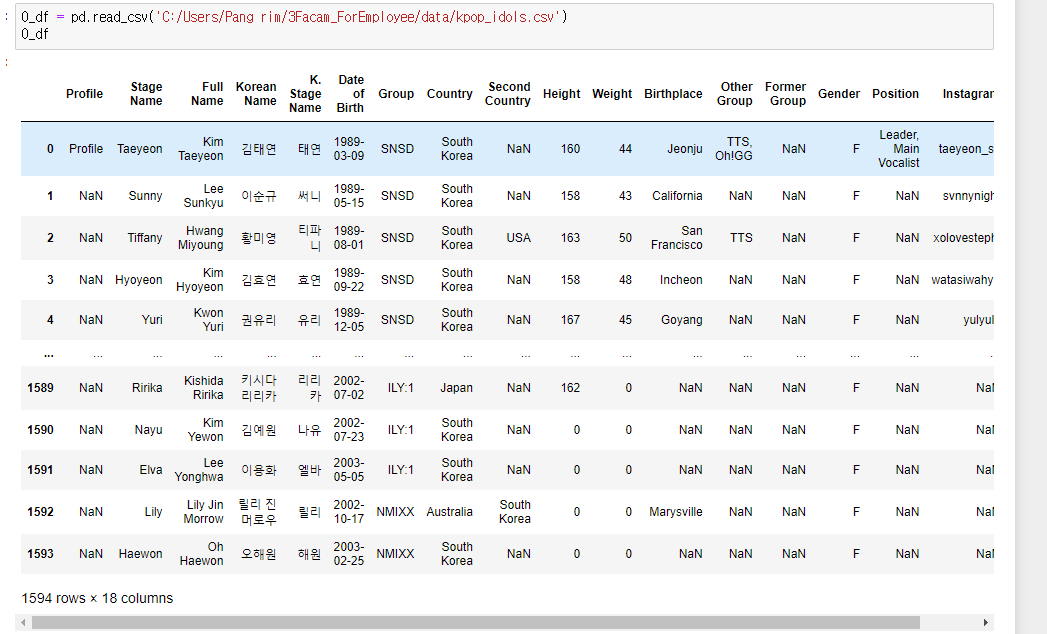Click the 'Nayu' stage name cell
The width and height of the screenshot is (1047, 634).
click(148, 430)
